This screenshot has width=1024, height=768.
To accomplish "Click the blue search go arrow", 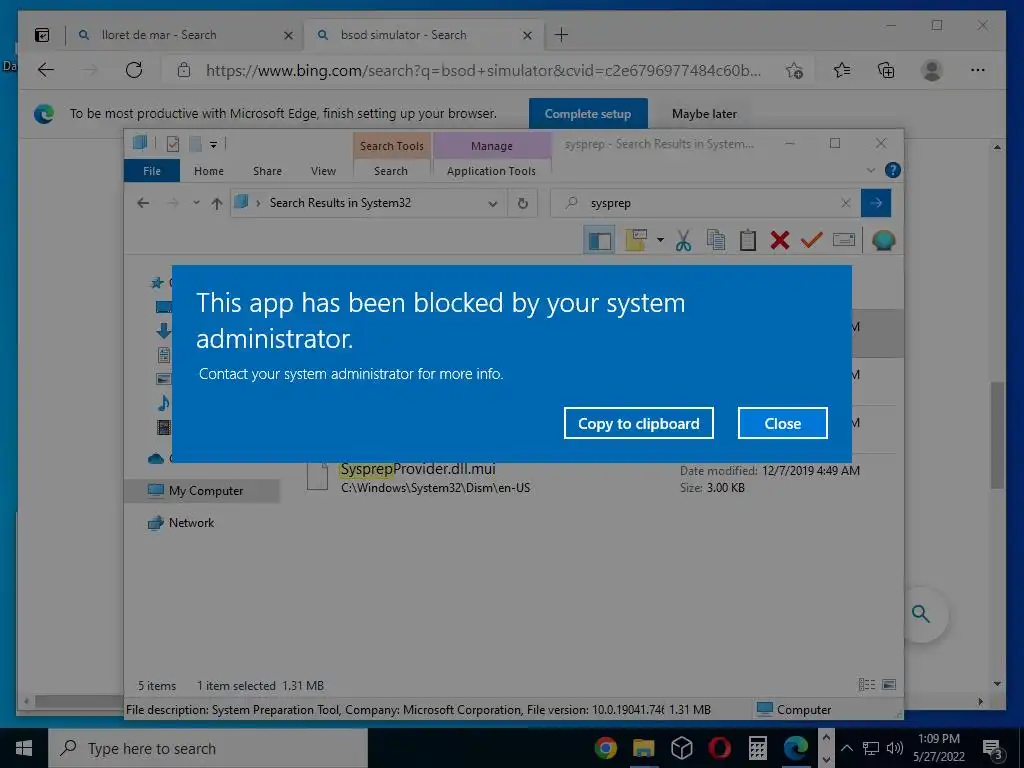I will point(876,203).
